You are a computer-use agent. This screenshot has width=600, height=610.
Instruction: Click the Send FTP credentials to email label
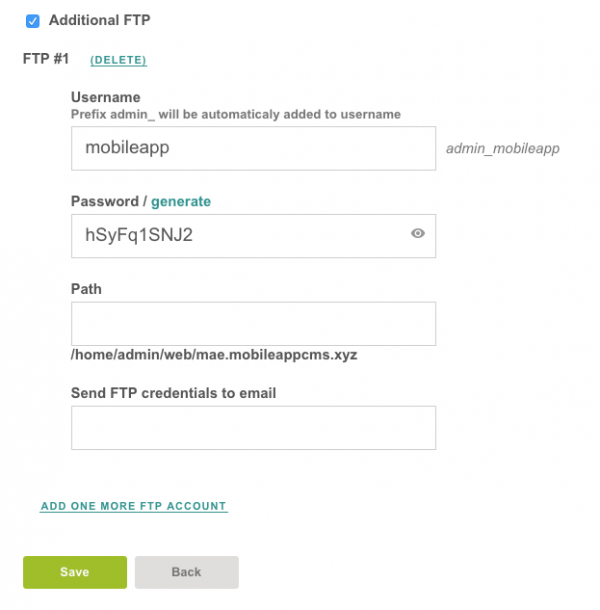pyautogui.click(x=173, y=393)
